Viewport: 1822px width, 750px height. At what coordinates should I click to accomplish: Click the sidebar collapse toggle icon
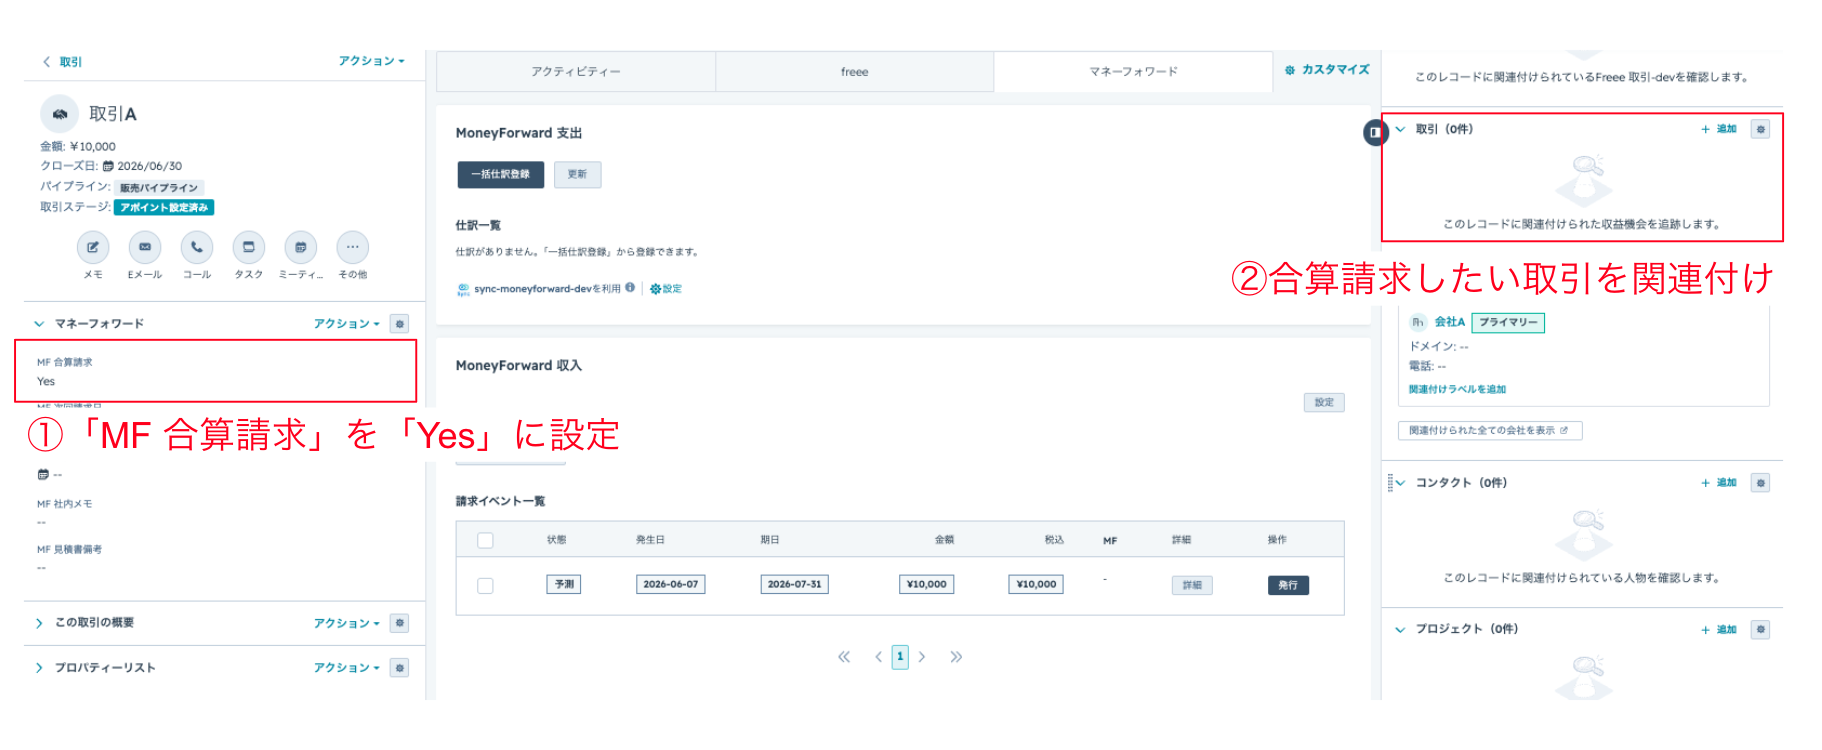pos(1376,132)
